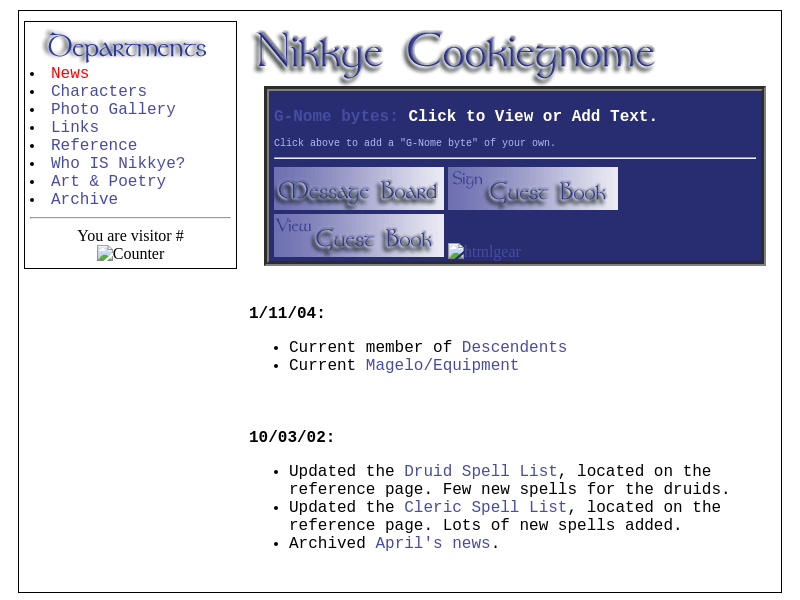
Task: Open the Druid Spell List link
Action: point(480,471)
